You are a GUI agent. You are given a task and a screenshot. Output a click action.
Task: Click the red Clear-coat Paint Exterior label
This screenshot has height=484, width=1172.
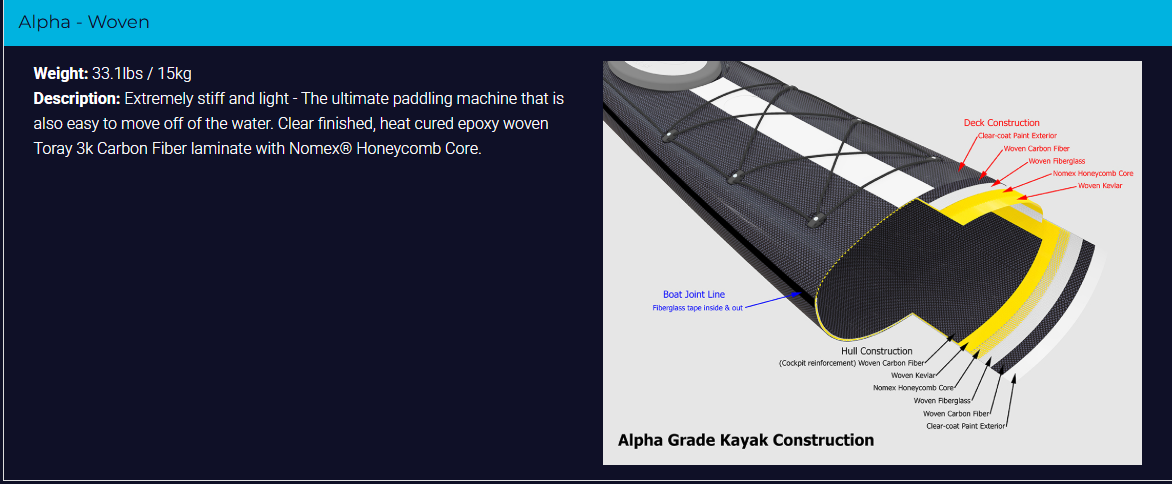[1017, 135]
